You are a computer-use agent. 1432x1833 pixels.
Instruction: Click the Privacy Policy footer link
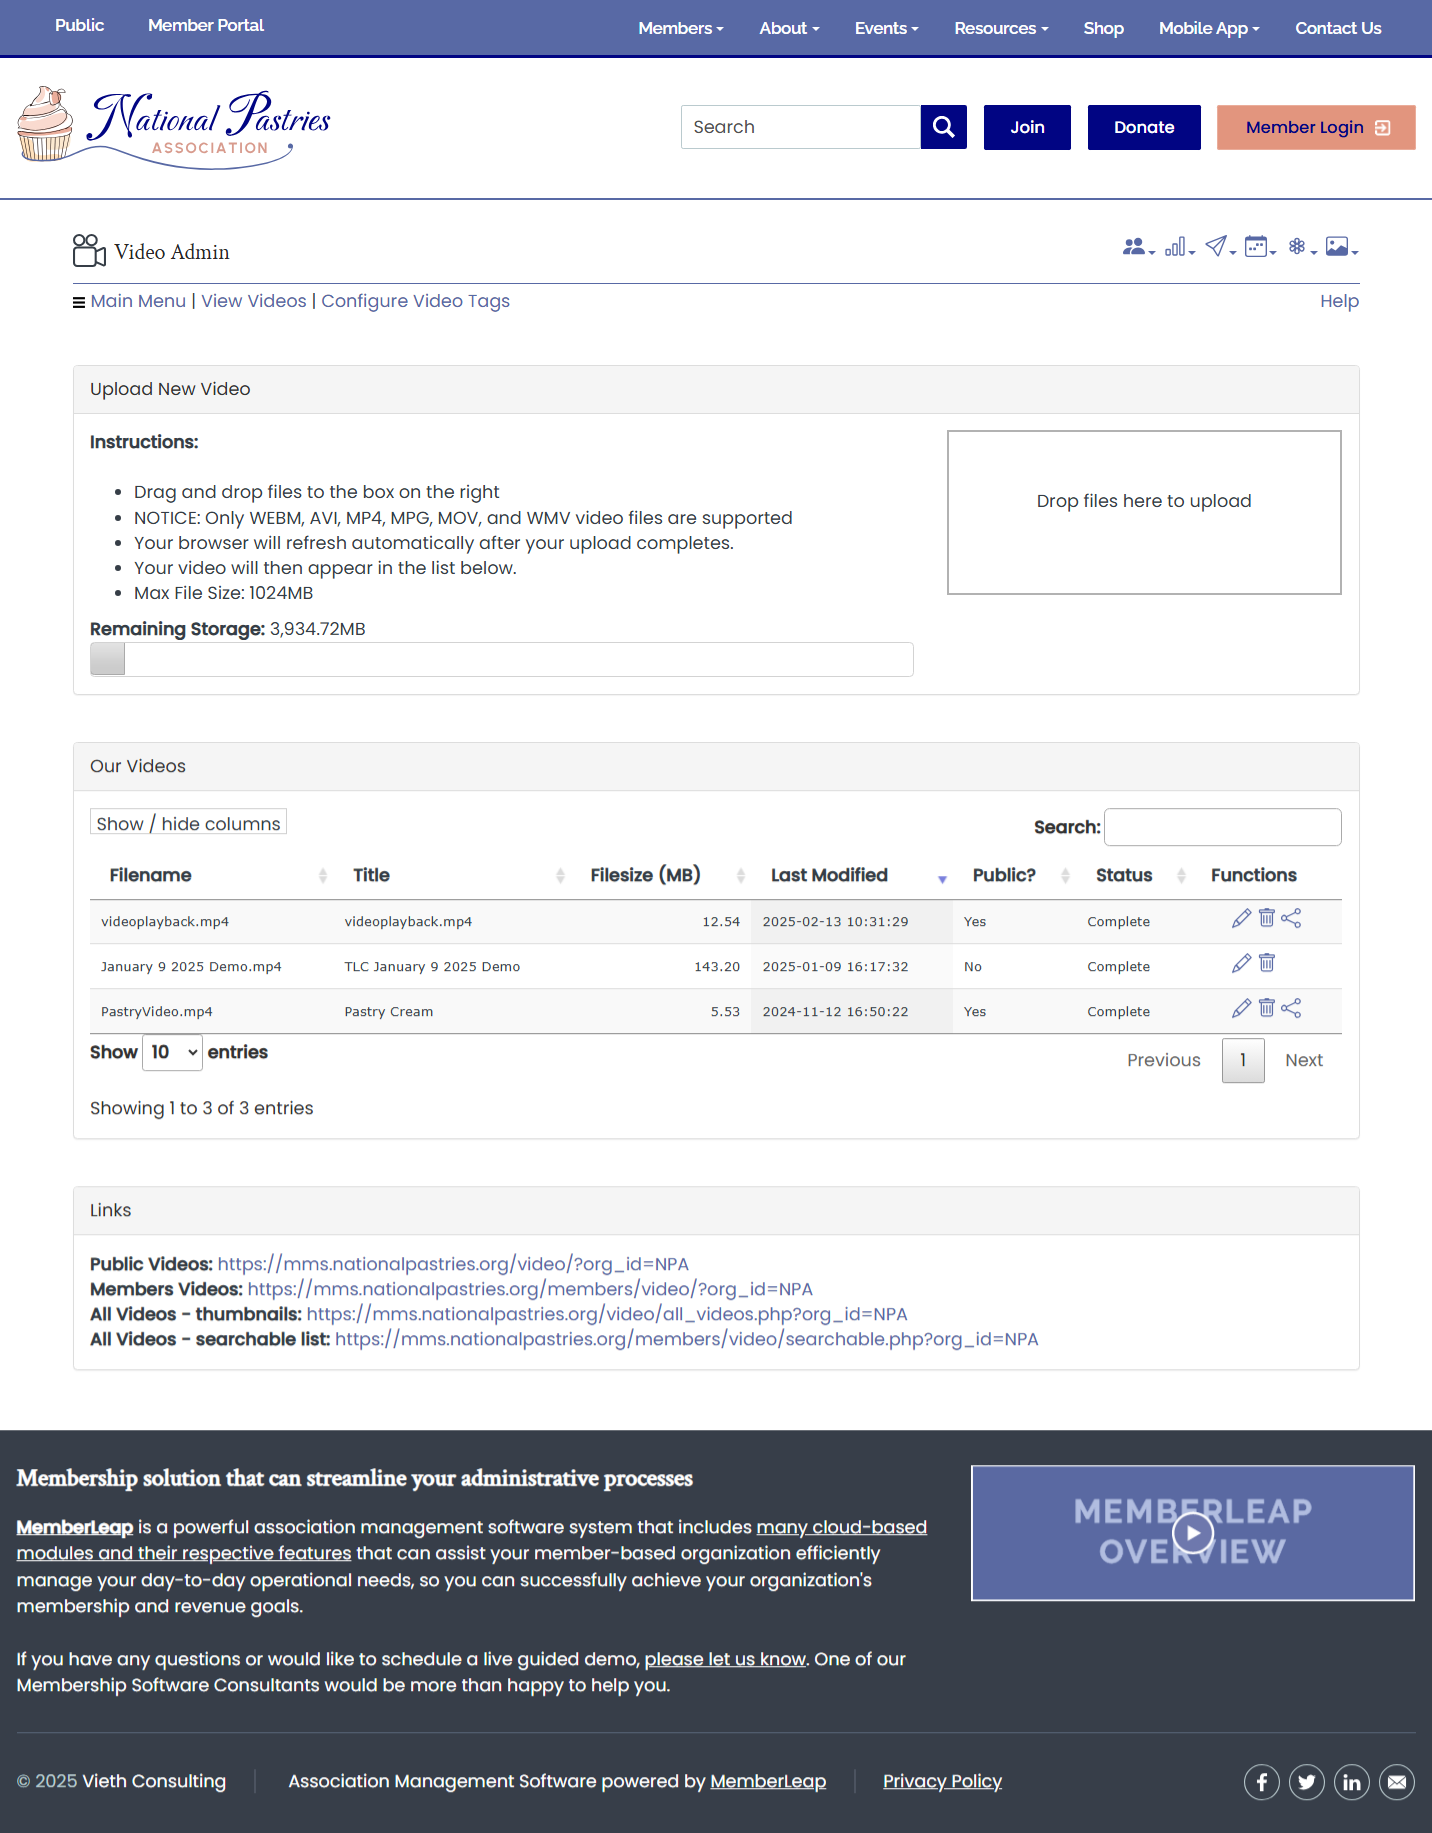[x=942, y=1781]
